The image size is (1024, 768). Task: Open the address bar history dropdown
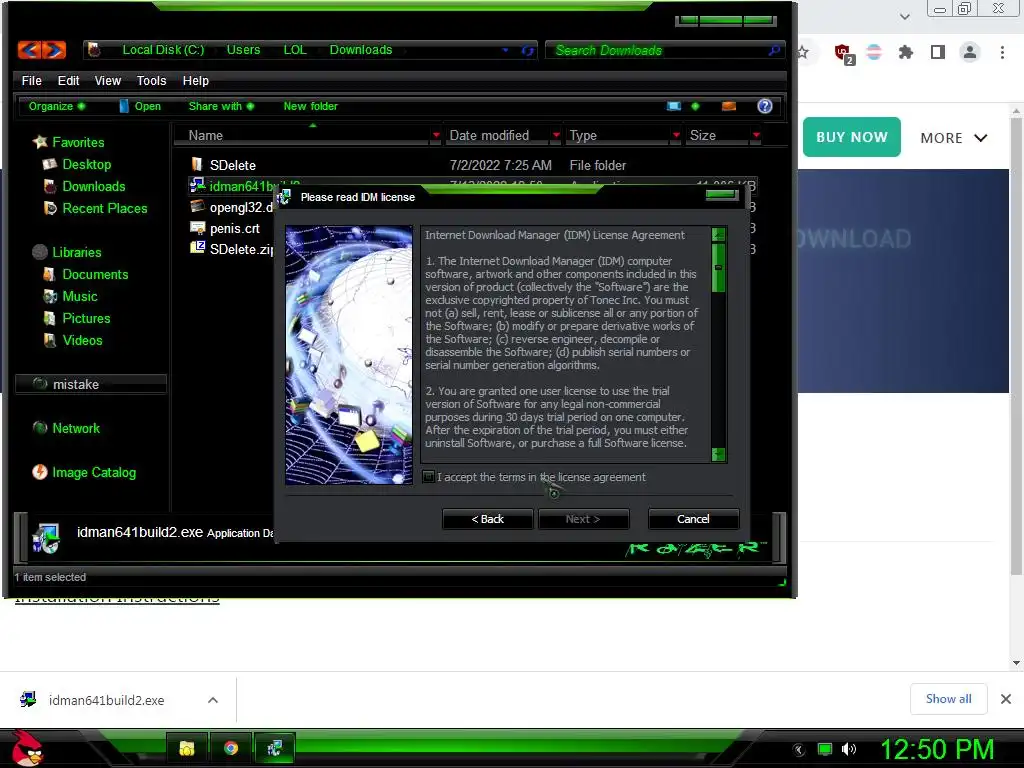[x=505, y=50]
